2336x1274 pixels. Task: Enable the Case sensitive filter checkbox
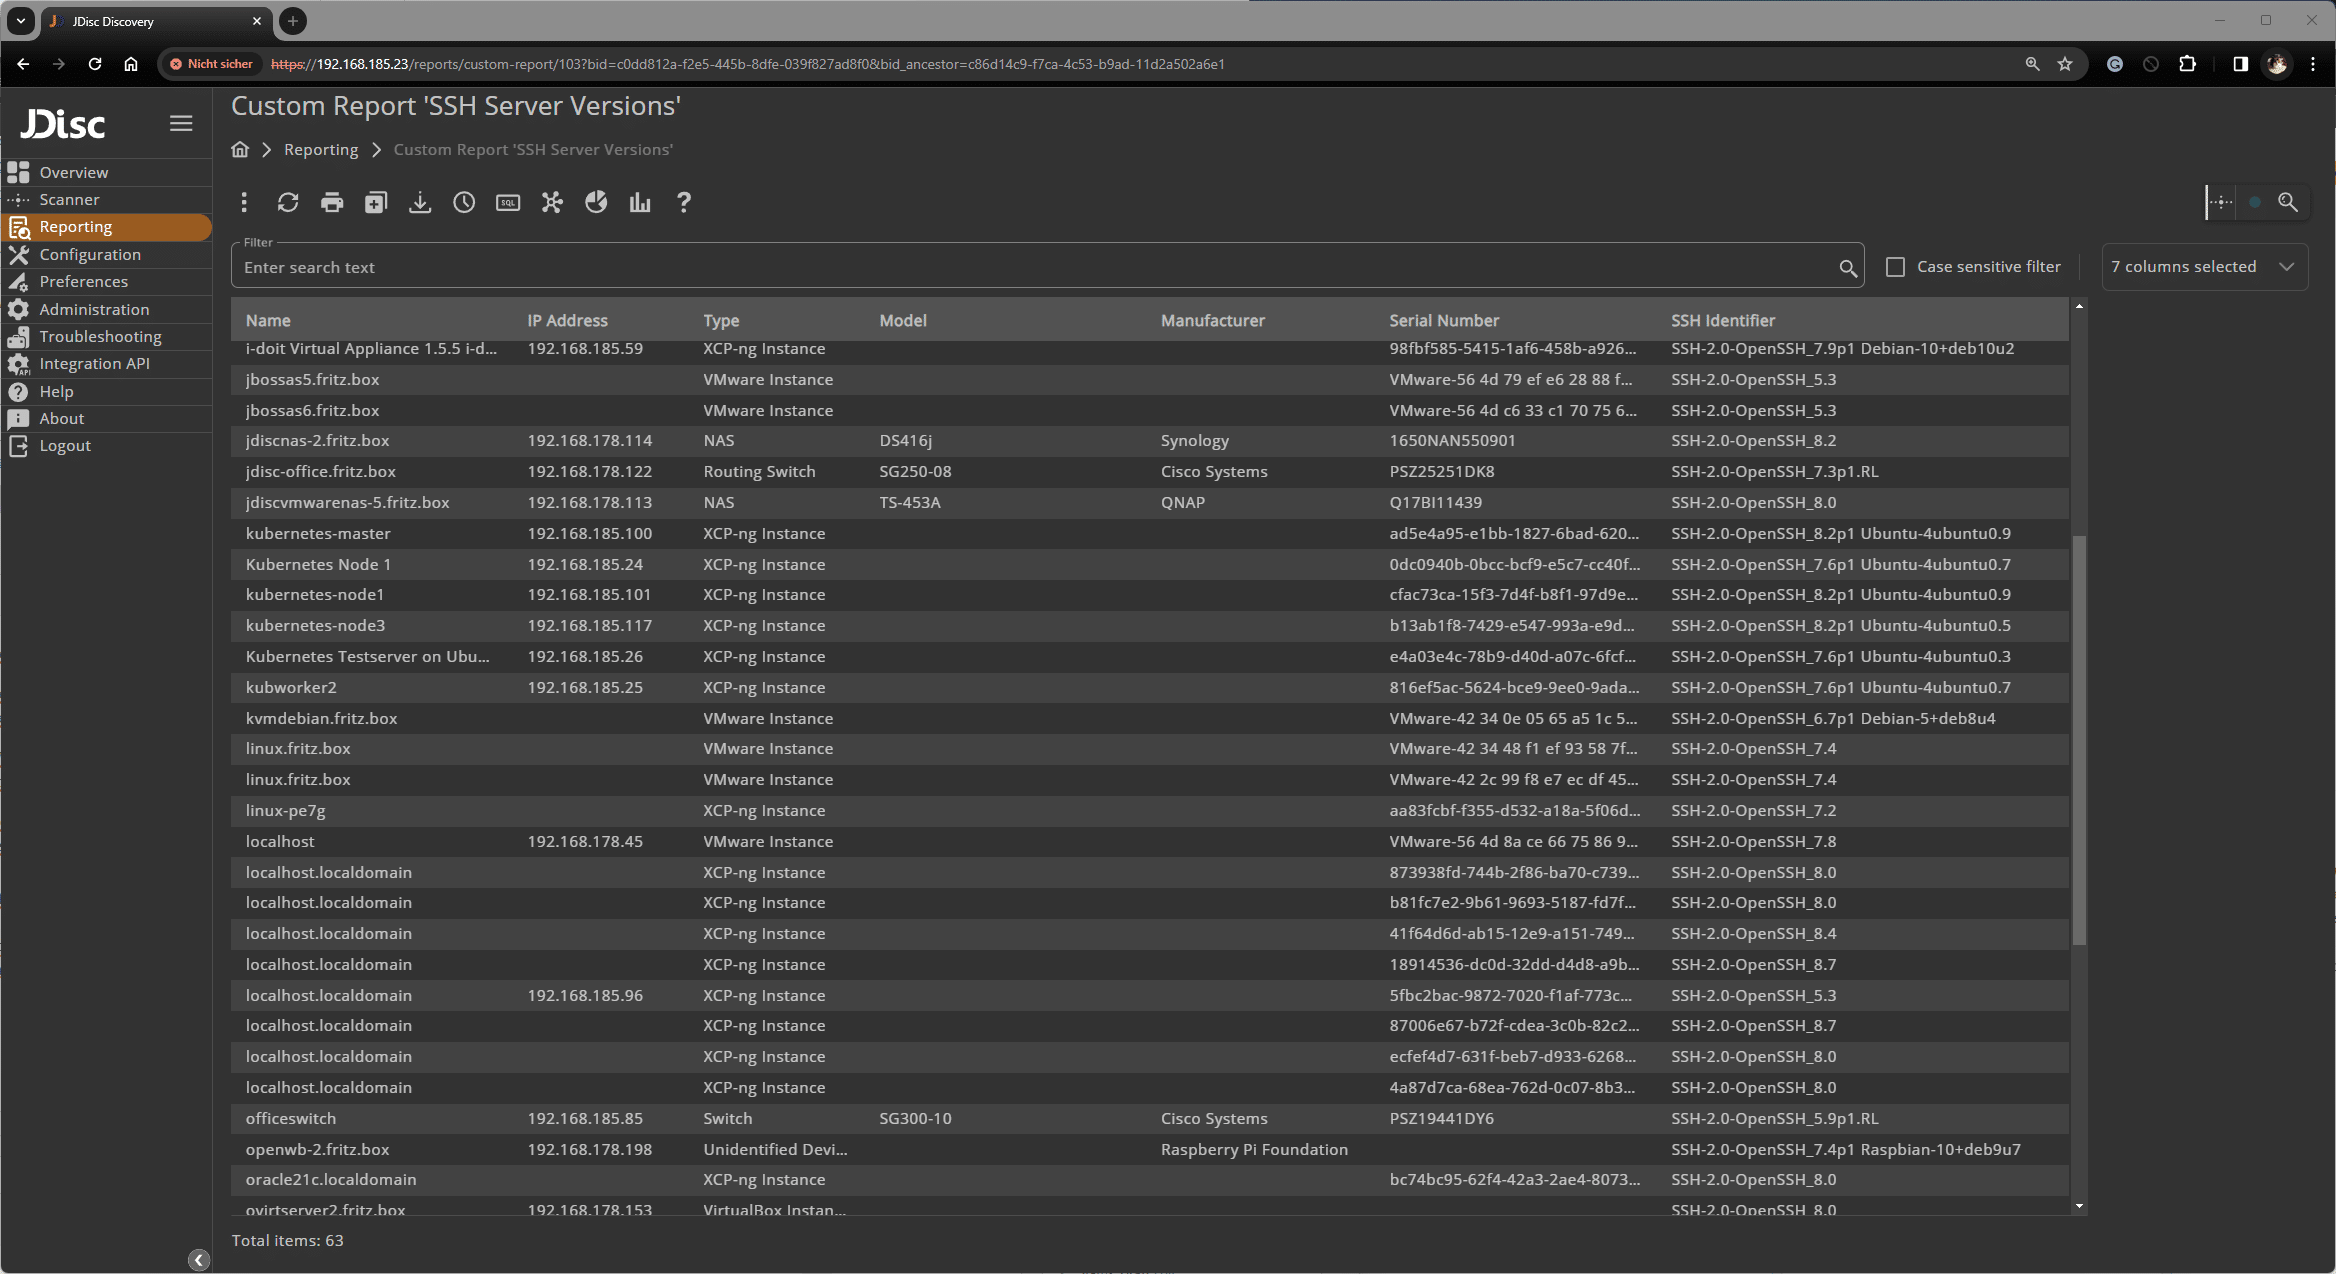coord(1895,267)
